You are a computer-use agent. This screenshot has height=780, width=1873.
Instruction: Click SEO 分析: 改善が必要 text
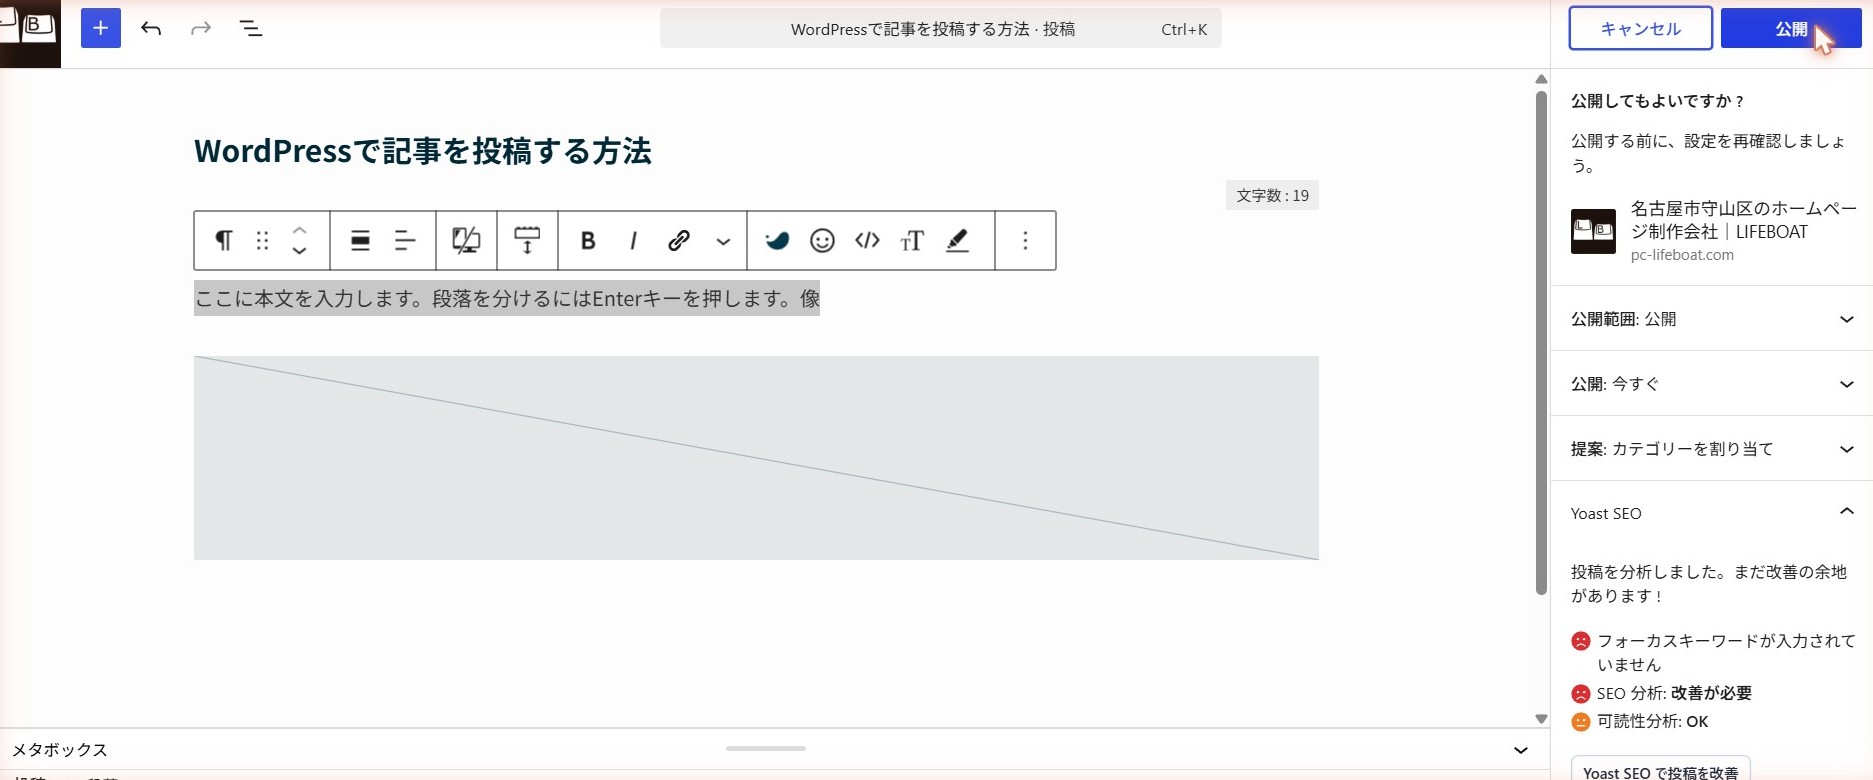[1674, 693]
